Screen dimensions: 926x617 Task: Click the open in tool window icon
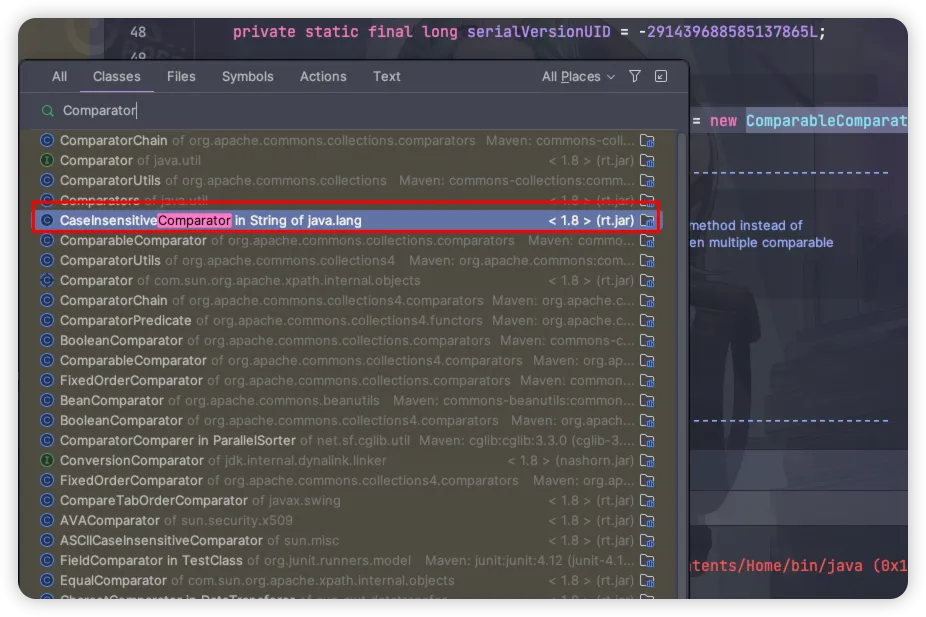(x=661, y=77)
